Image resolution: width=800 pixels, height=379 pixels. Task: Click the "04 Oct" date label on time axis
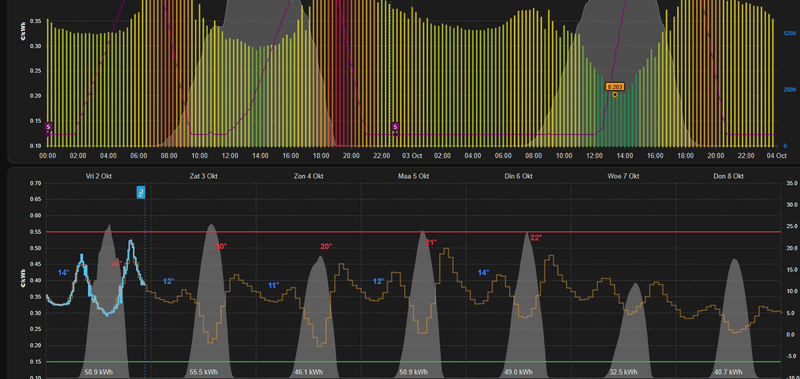778,156
